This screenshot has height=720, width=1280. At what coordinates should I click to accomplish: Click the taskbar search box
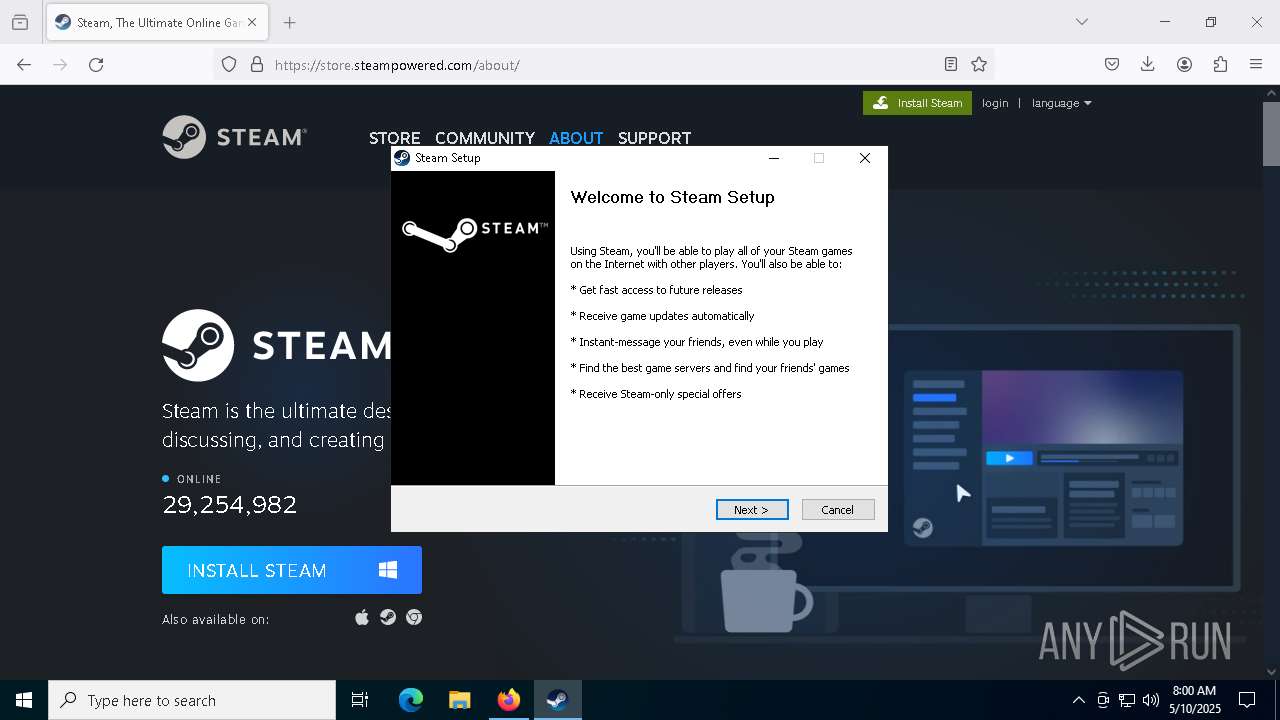pos(192,700)
